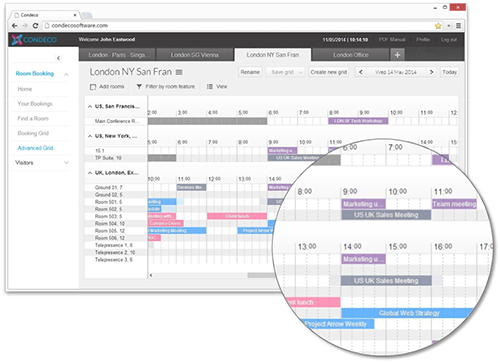This screenshot has width=500, height=363.
Task: Reload the page with the refresh icon
Action: click(35, 26)
